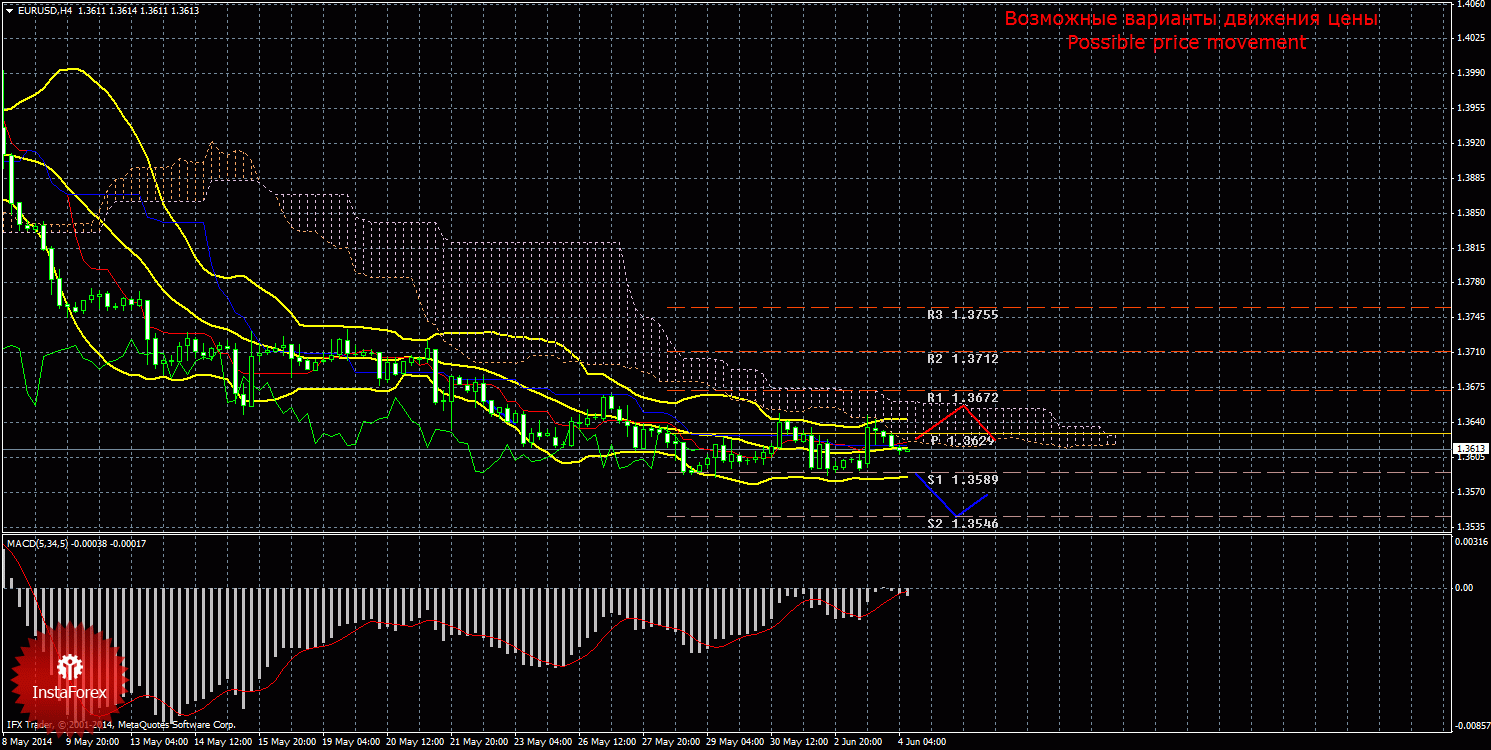Click the Russian title 'Возможные варианты движения цены'
The image size is (1491, 750).
pos(1191,19)
